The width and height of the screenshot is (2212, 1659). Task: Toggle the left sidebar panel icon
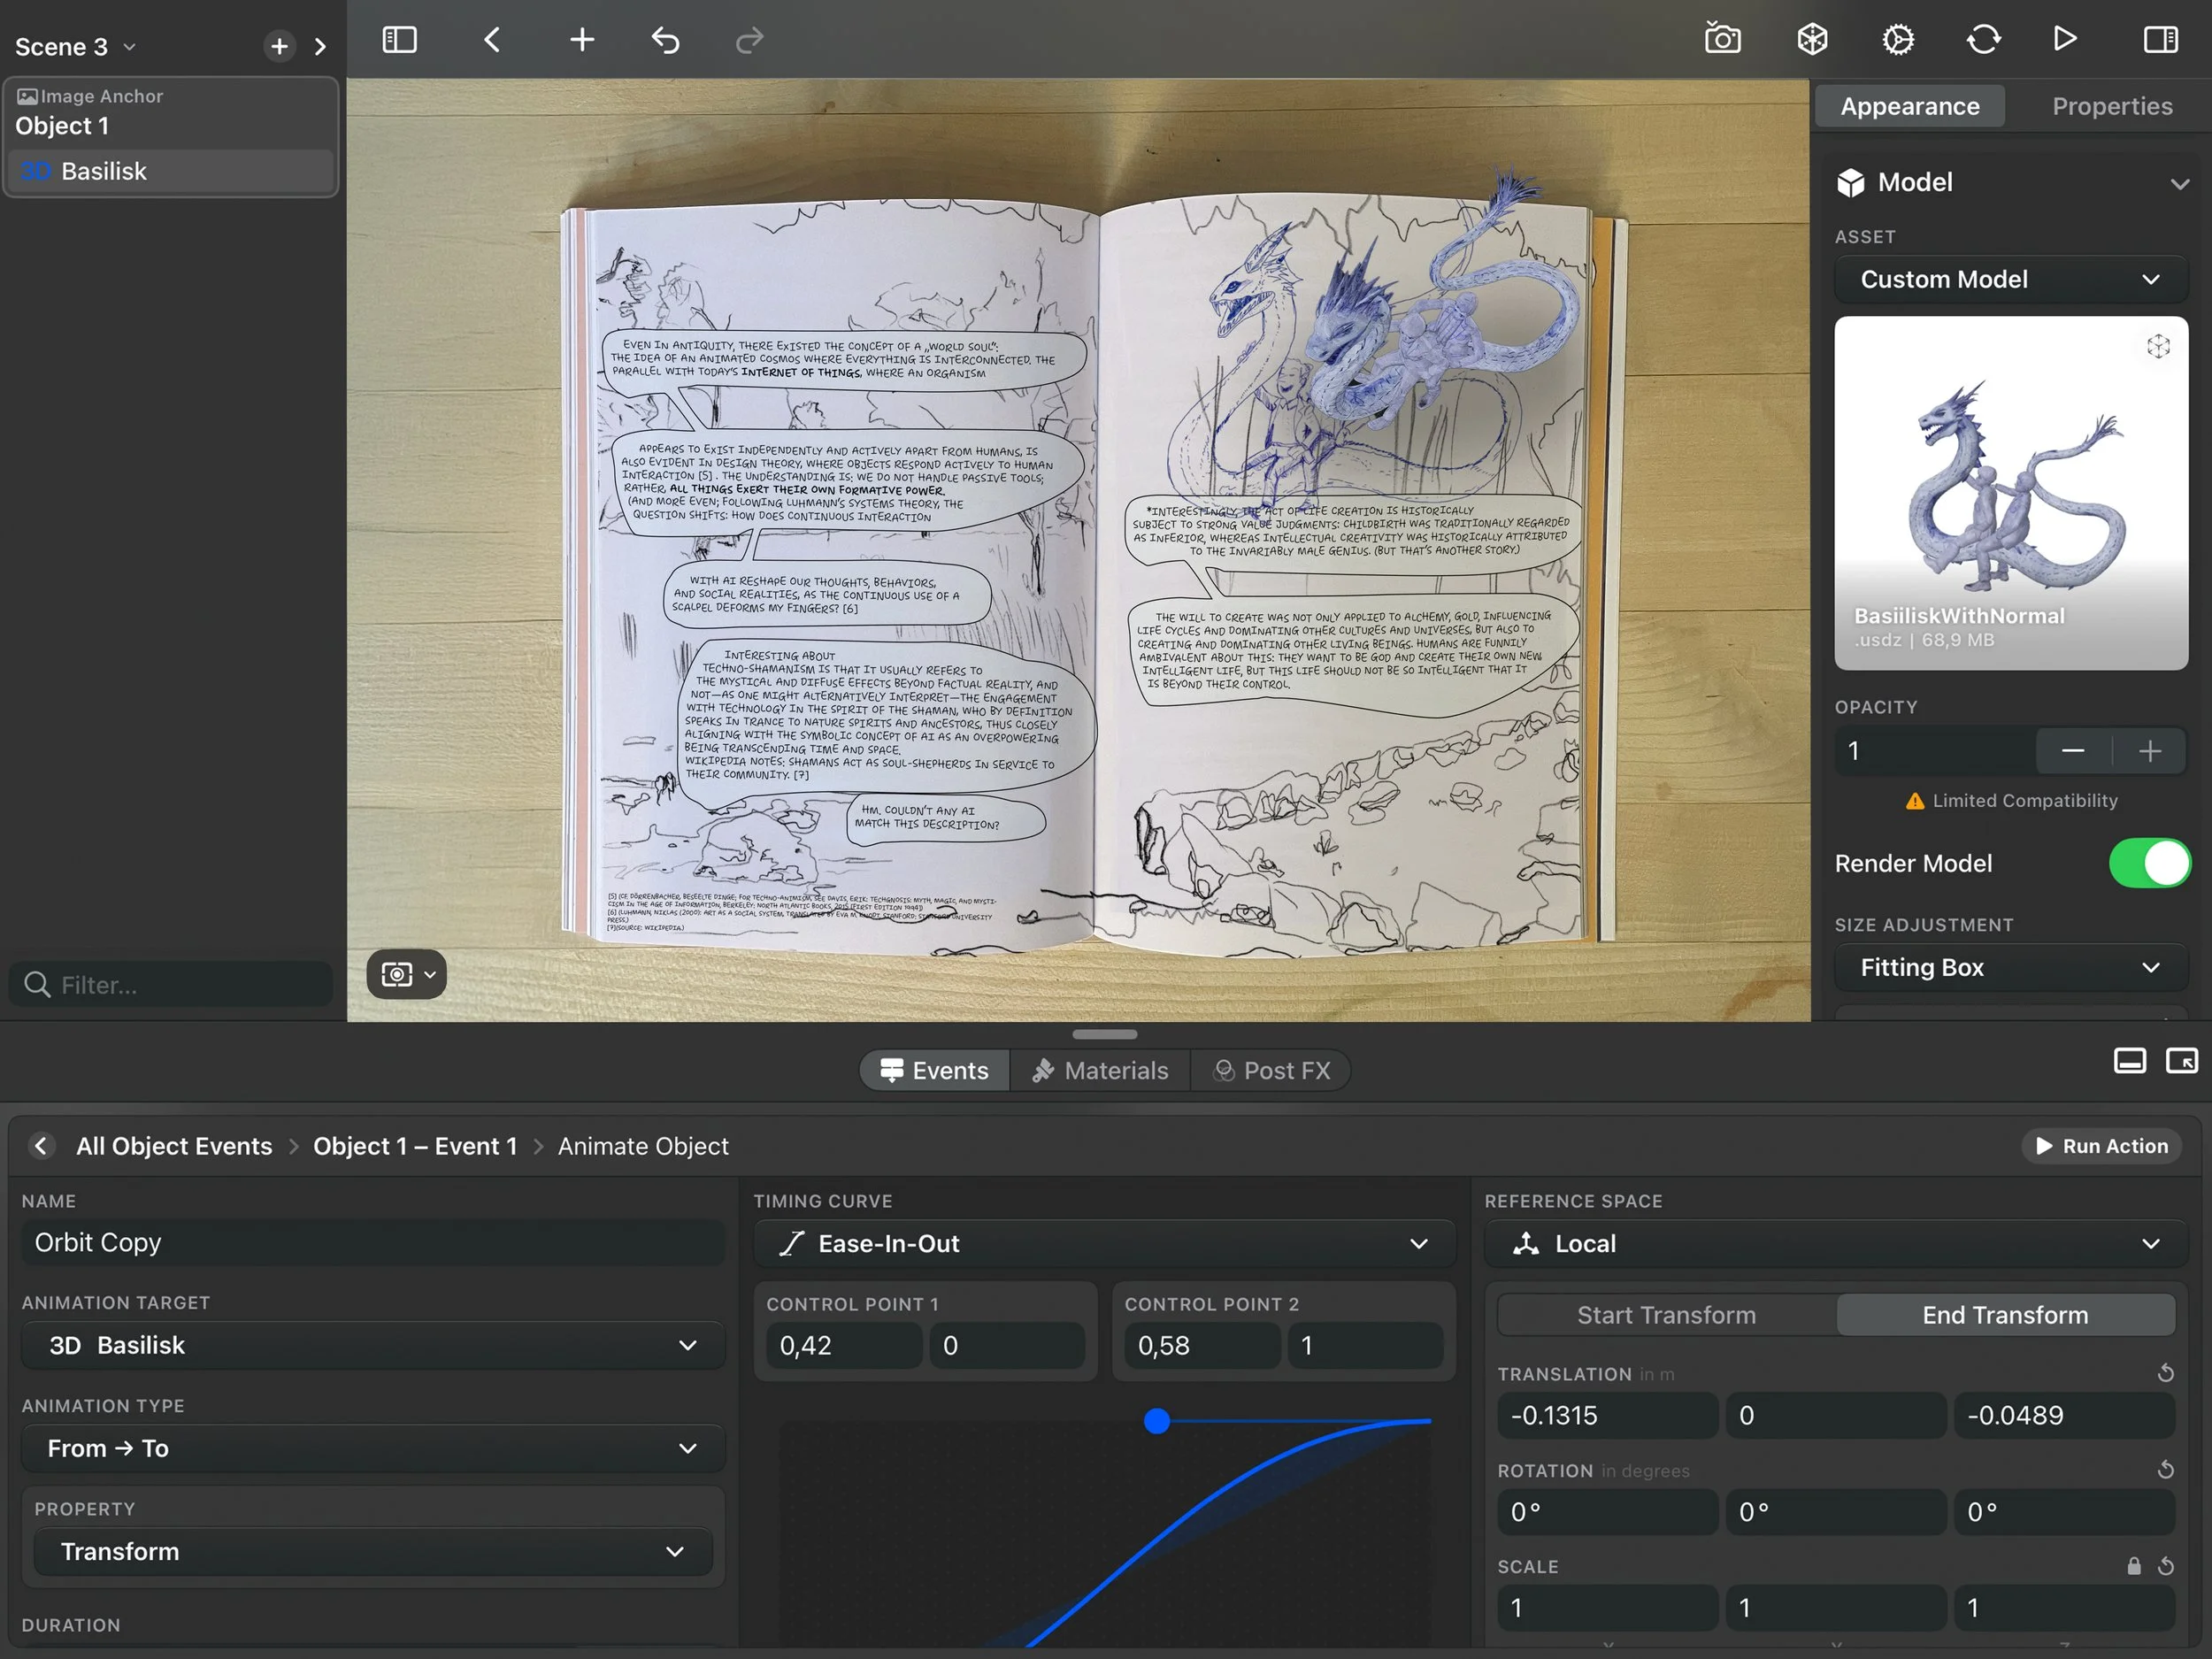coord(399,40)
